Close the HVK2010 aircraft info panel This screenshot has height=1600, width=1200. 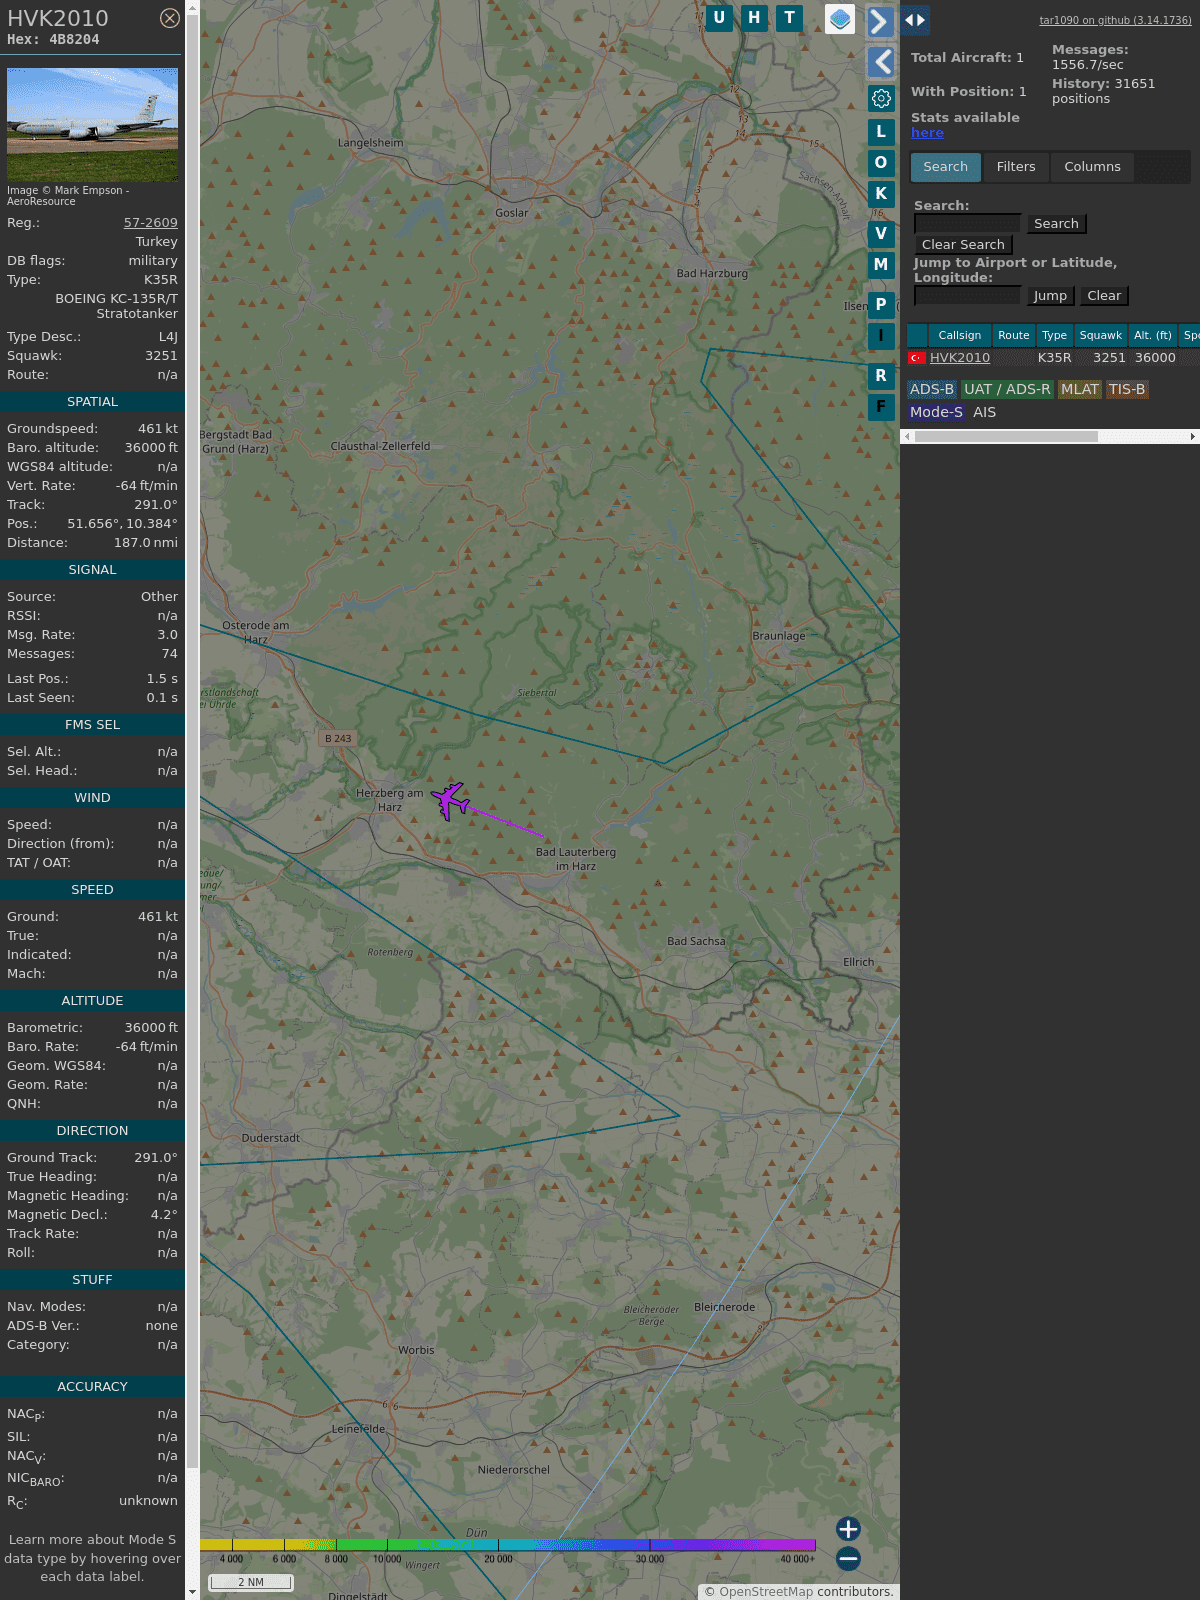[x=170, y=18]
